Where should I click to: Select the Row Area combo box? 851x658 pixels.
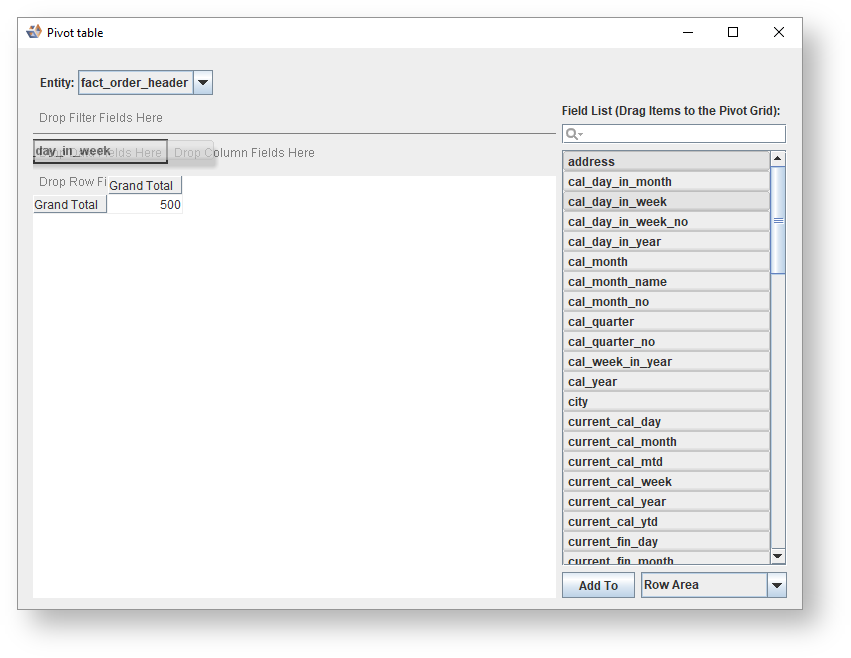[704, 586]
